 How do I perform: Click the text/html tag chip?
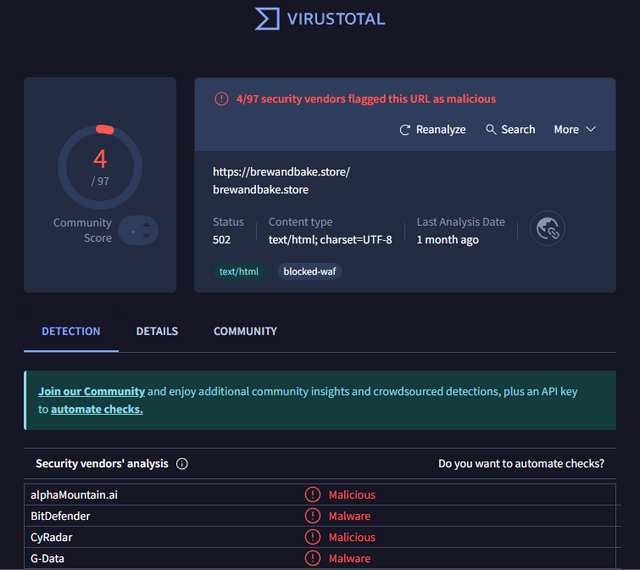point(239,272)
